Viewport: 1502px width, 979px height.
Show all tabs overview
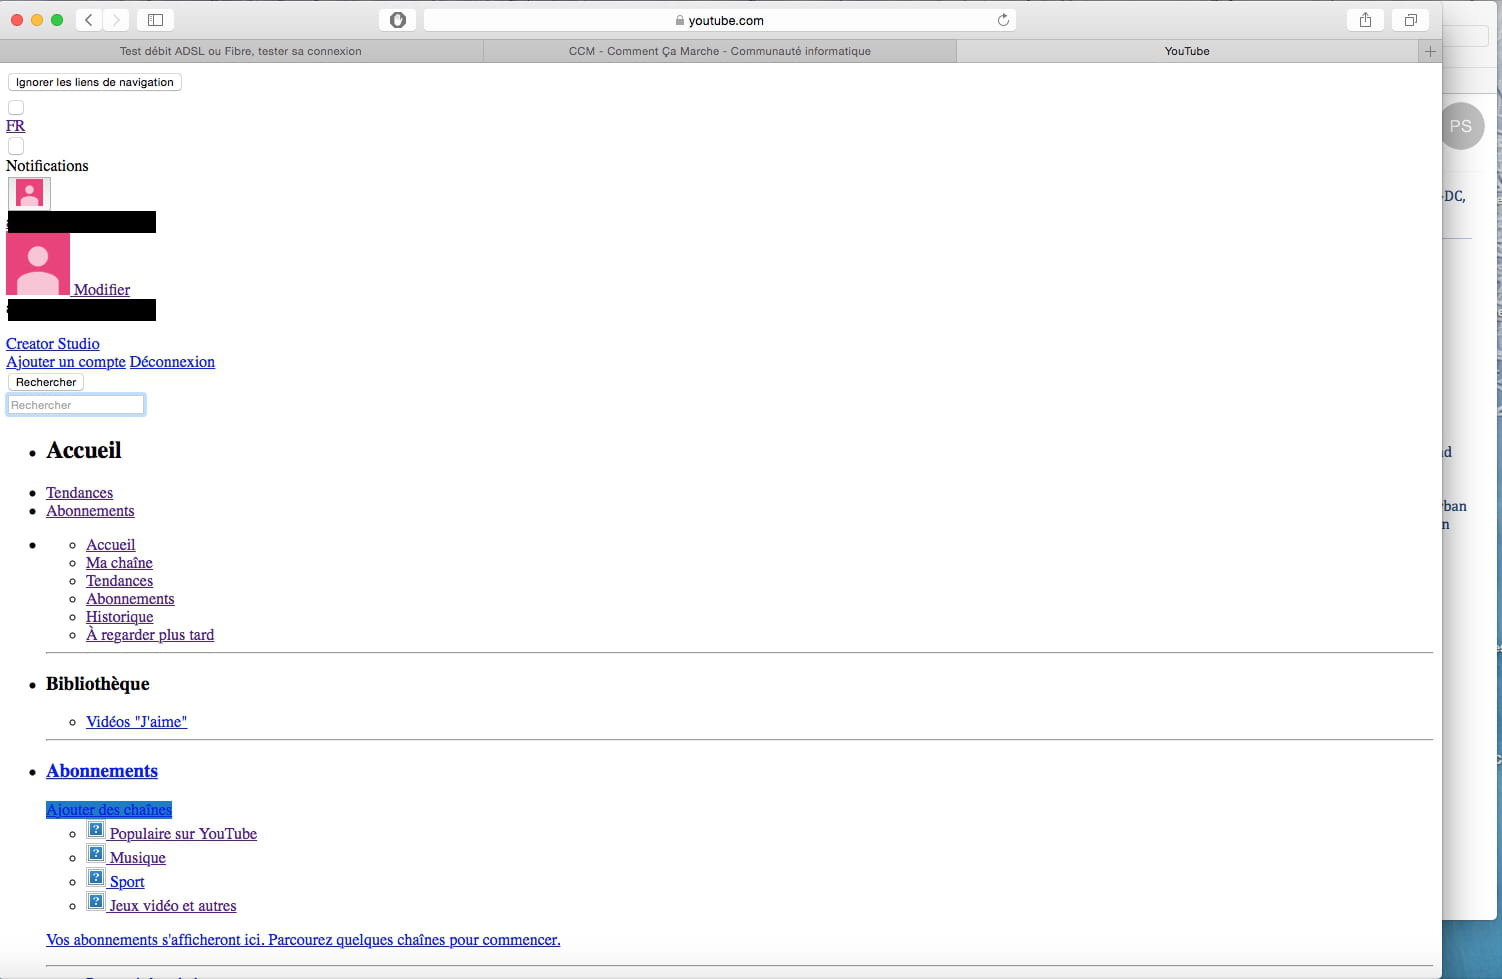pos(1411,20)
